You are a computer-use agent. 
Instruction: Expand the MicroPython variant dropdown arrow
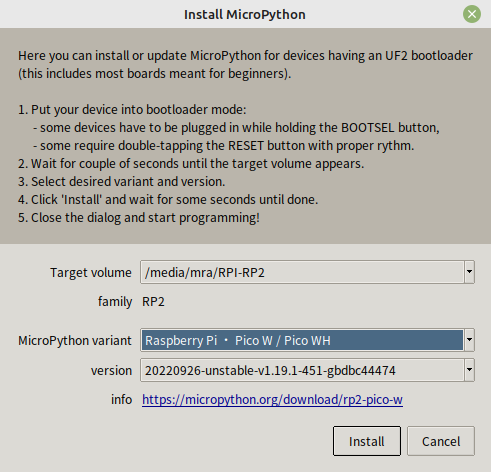tap(469, 340)
